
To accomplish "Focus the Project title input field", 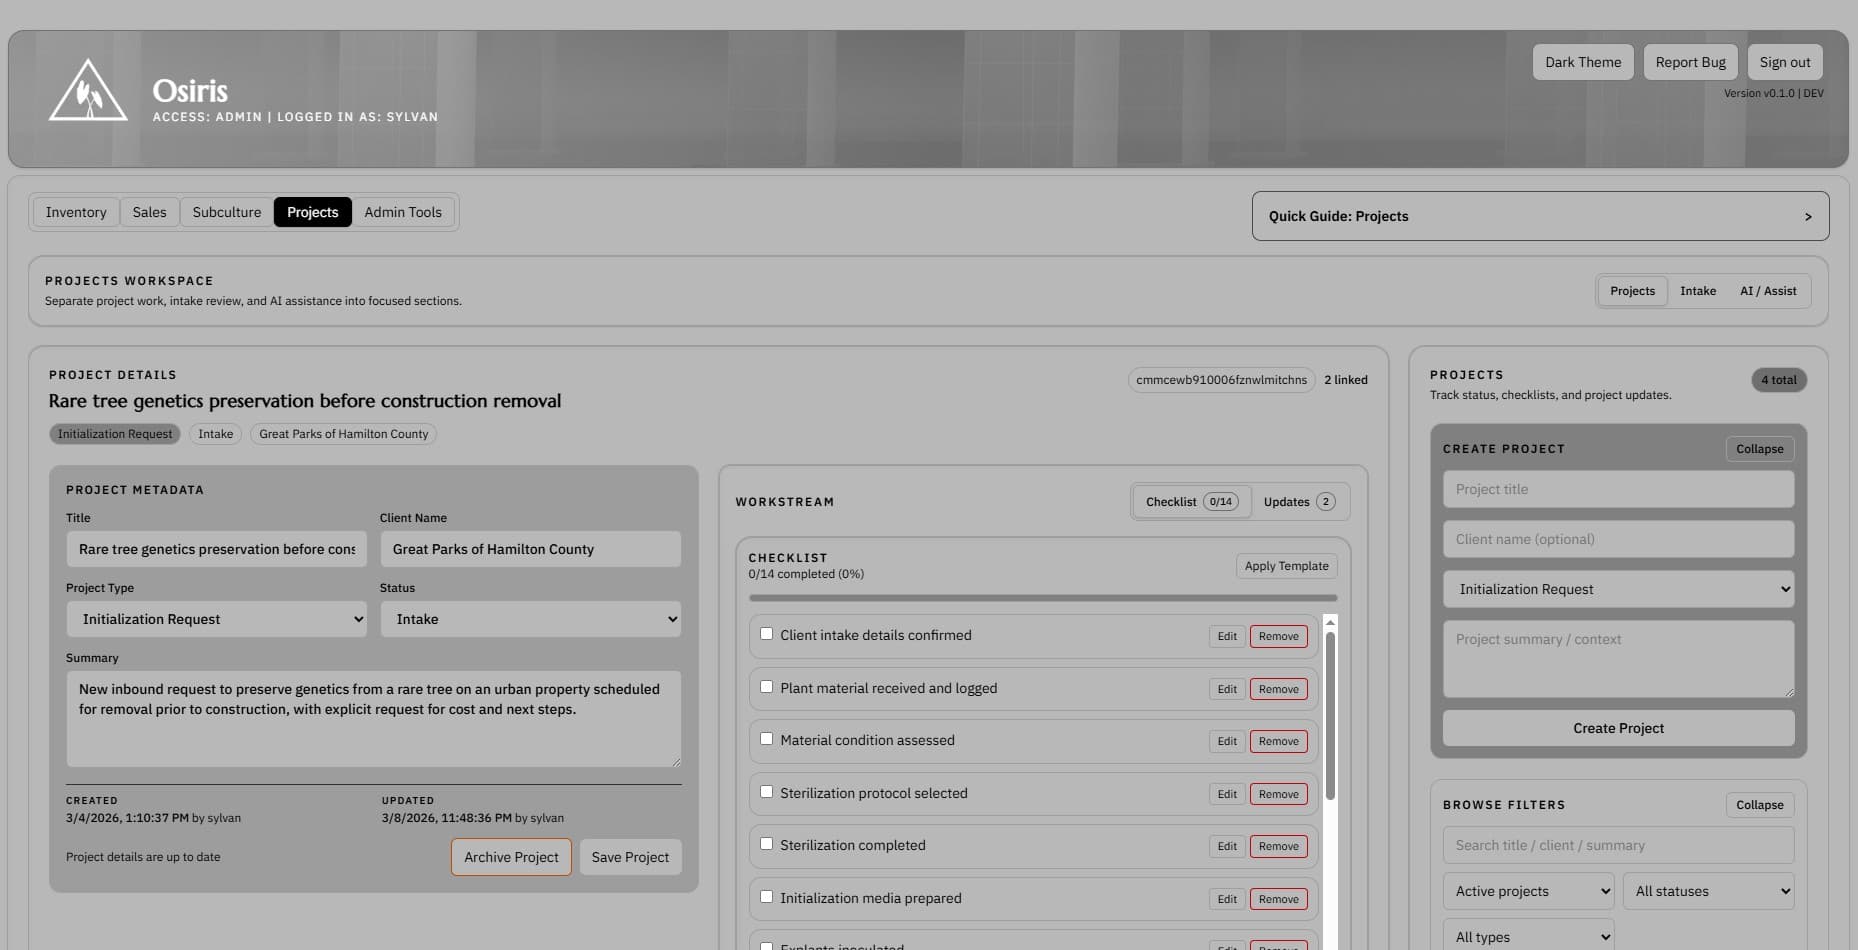I will pyautogui.click(x=1618, y=489).
